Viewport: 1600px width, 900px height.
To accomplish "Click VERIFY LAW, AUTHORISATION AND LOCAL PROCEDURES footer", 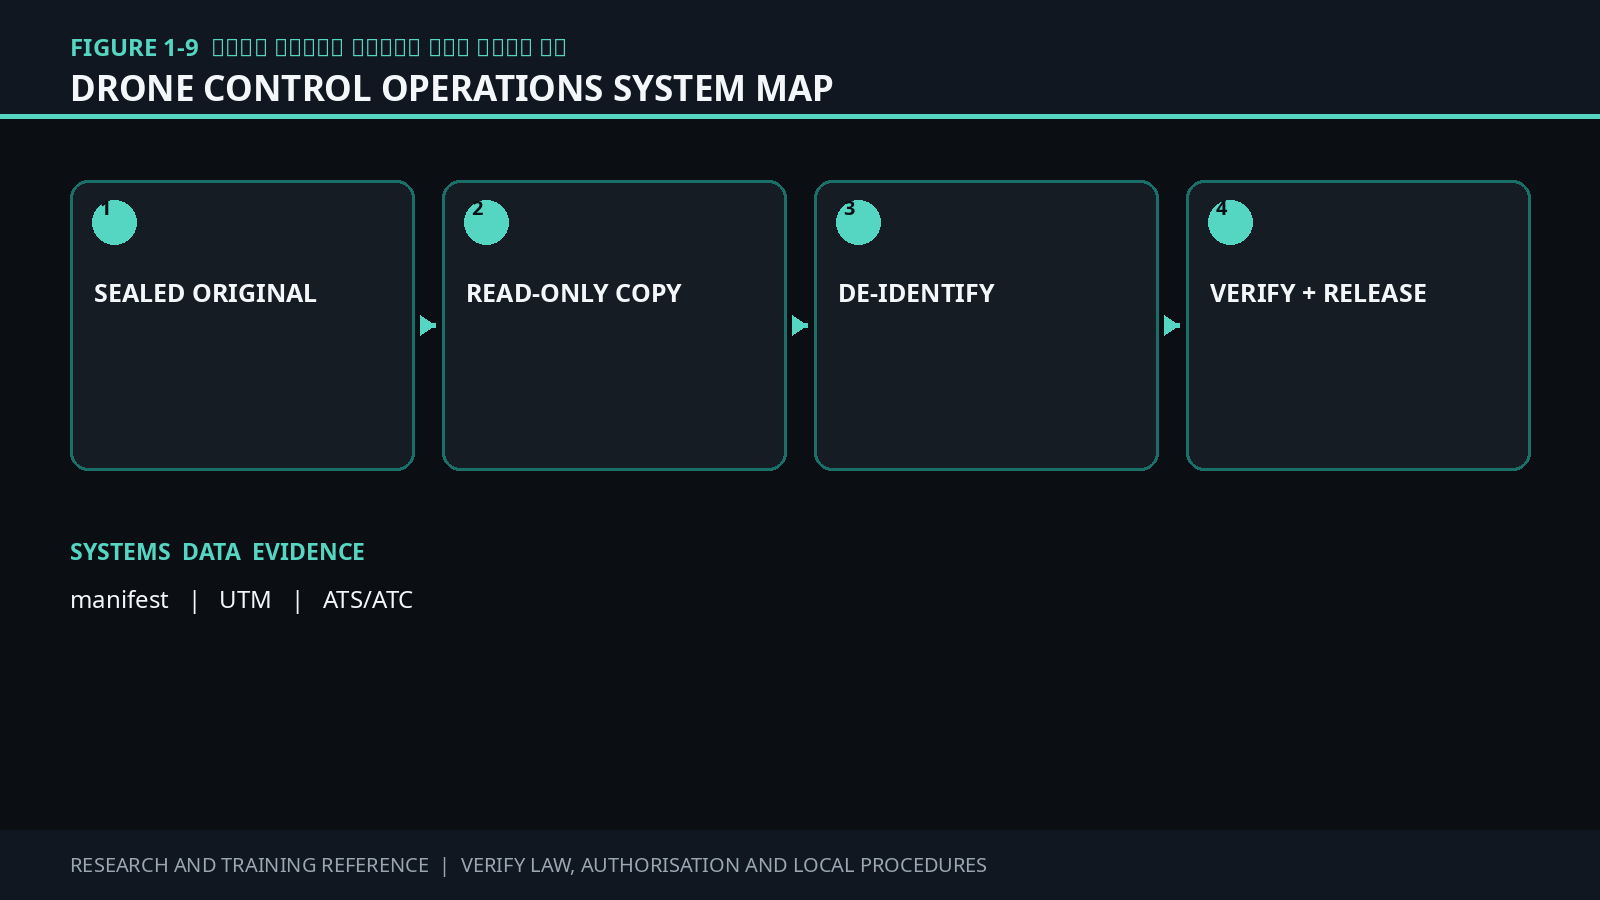I will [724, 865].
